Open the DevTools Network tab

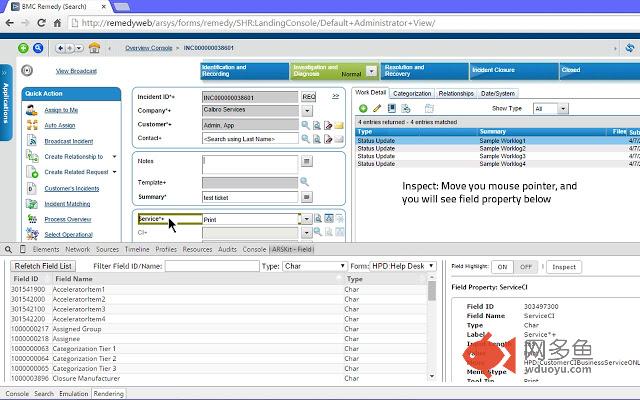pyautogui.click(x=78, y=249)
